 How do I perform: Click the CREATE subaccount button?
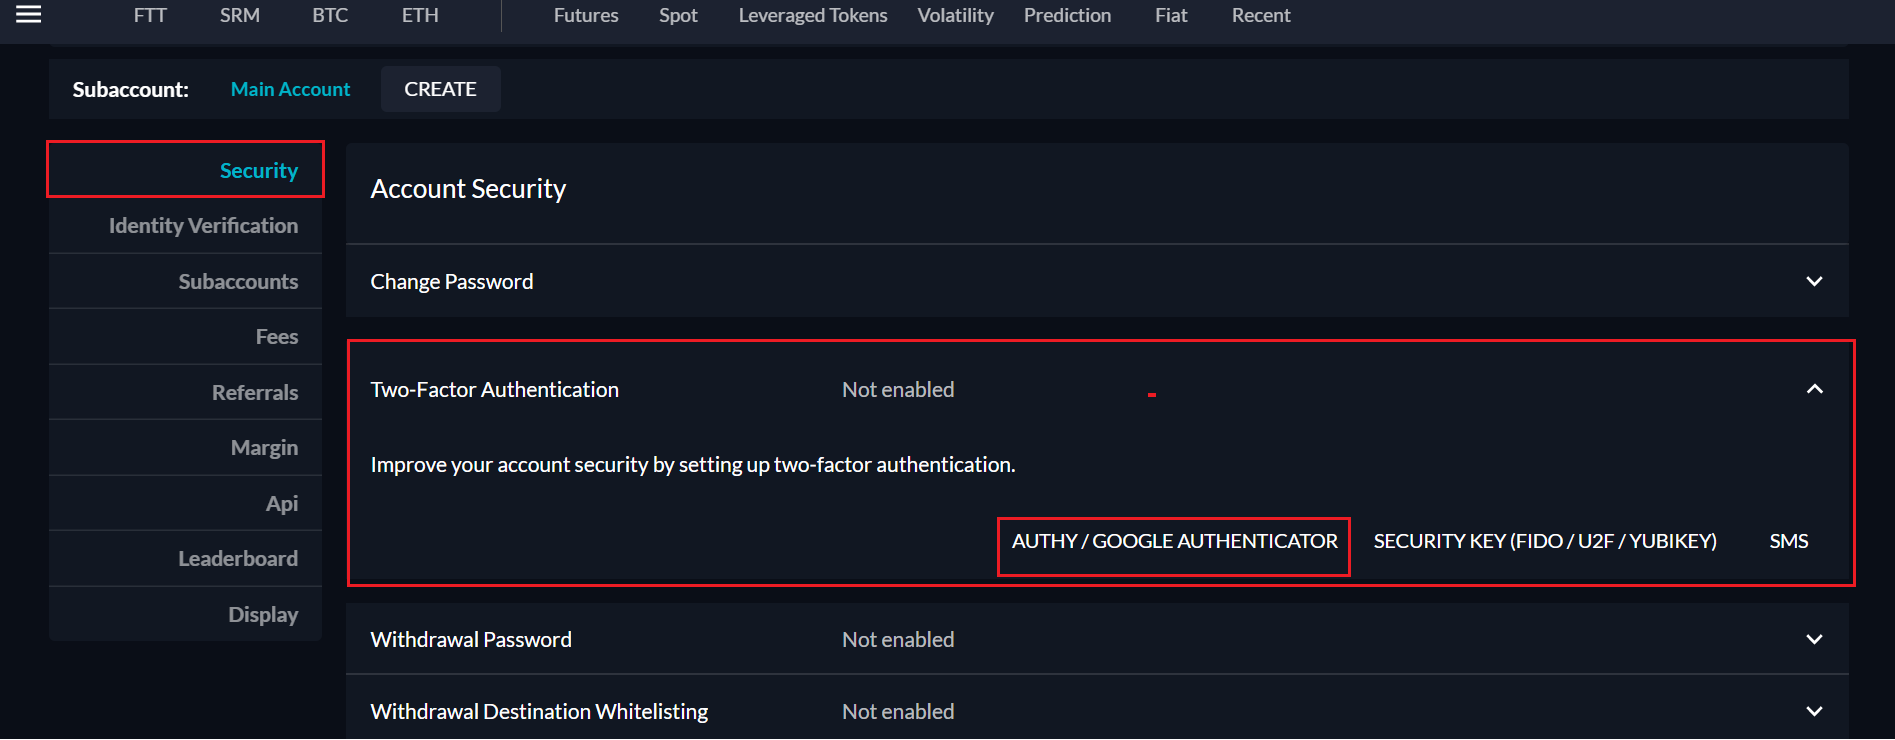pyautogui.click(x=440, y=89)
